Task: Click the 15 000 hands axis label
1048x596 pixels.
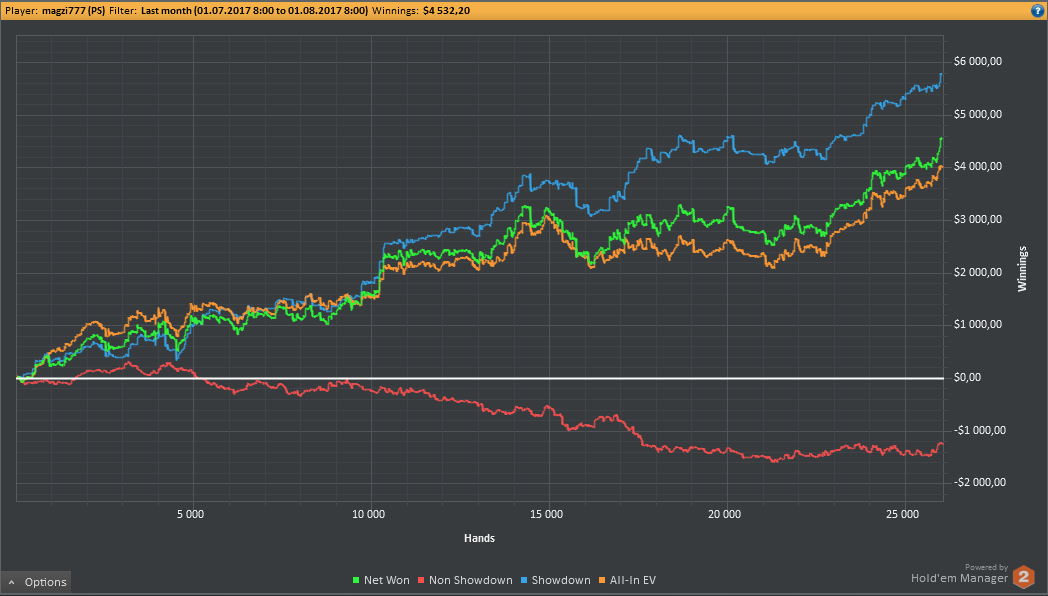Action: 546,514
